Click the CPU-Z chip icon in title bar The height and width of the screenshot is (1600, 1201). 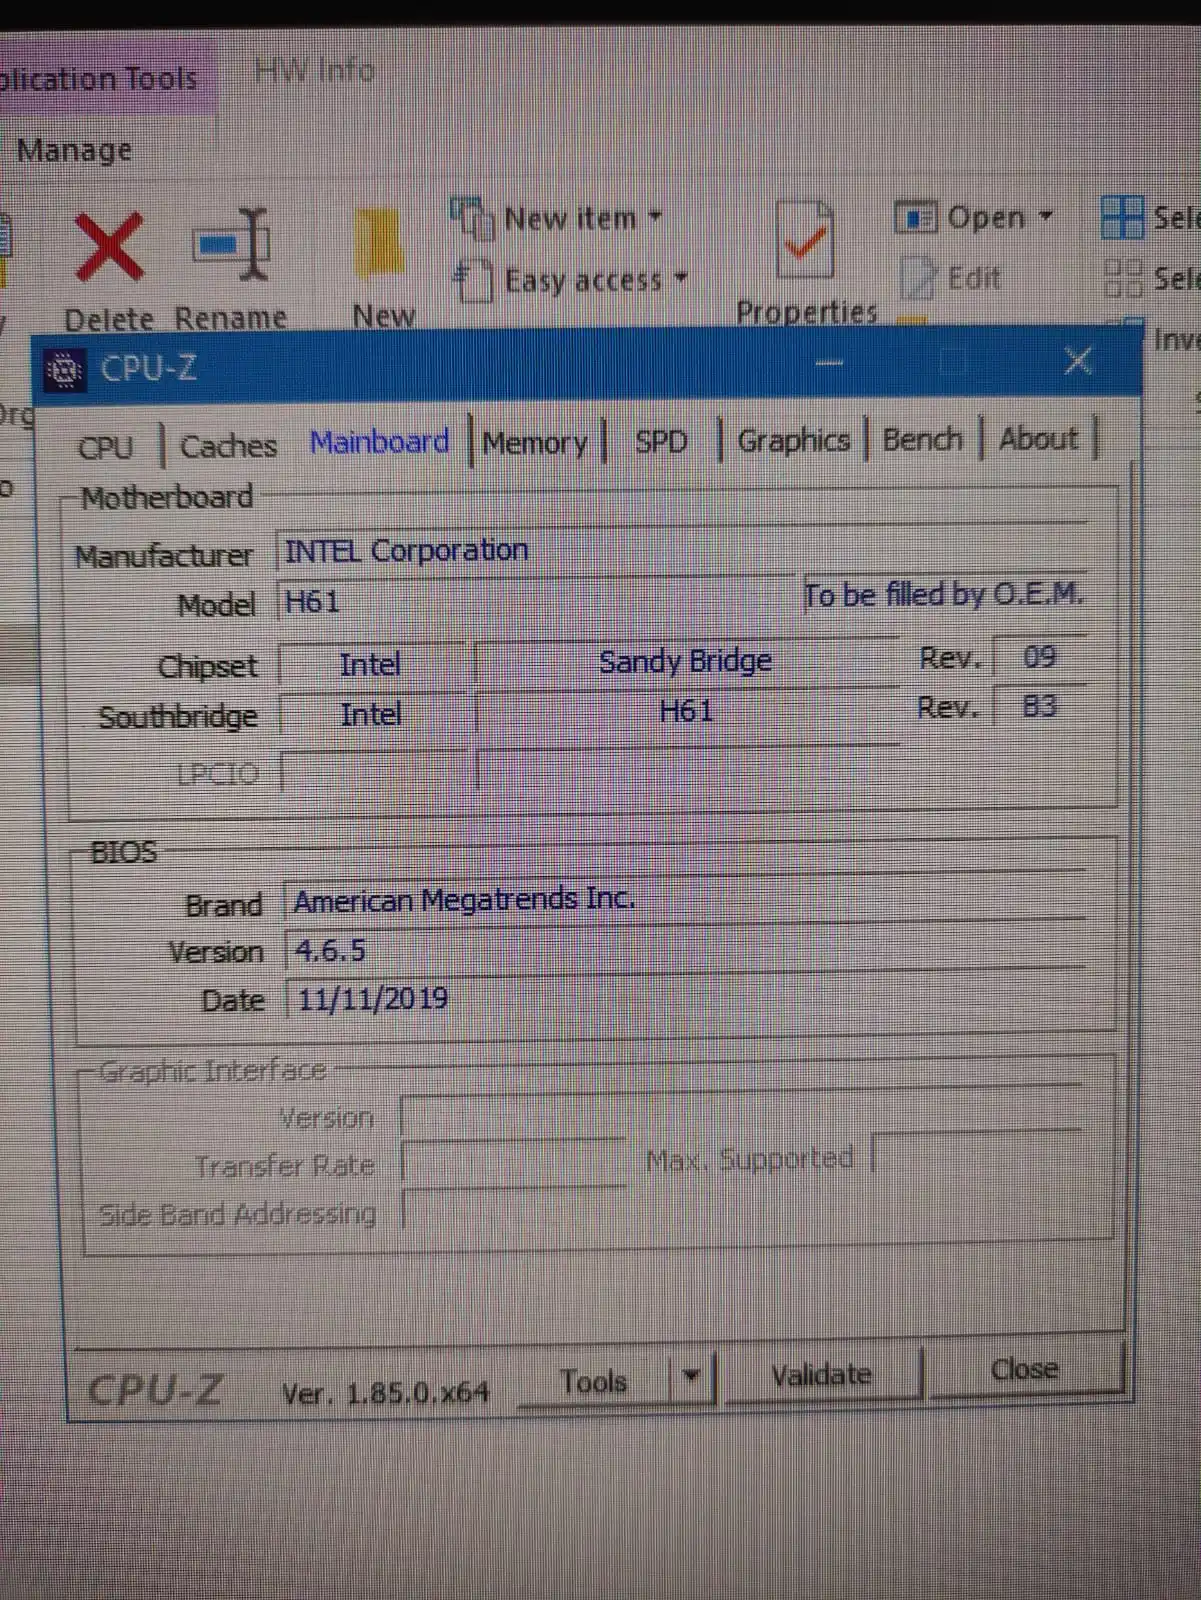click(x=64, y=370)
